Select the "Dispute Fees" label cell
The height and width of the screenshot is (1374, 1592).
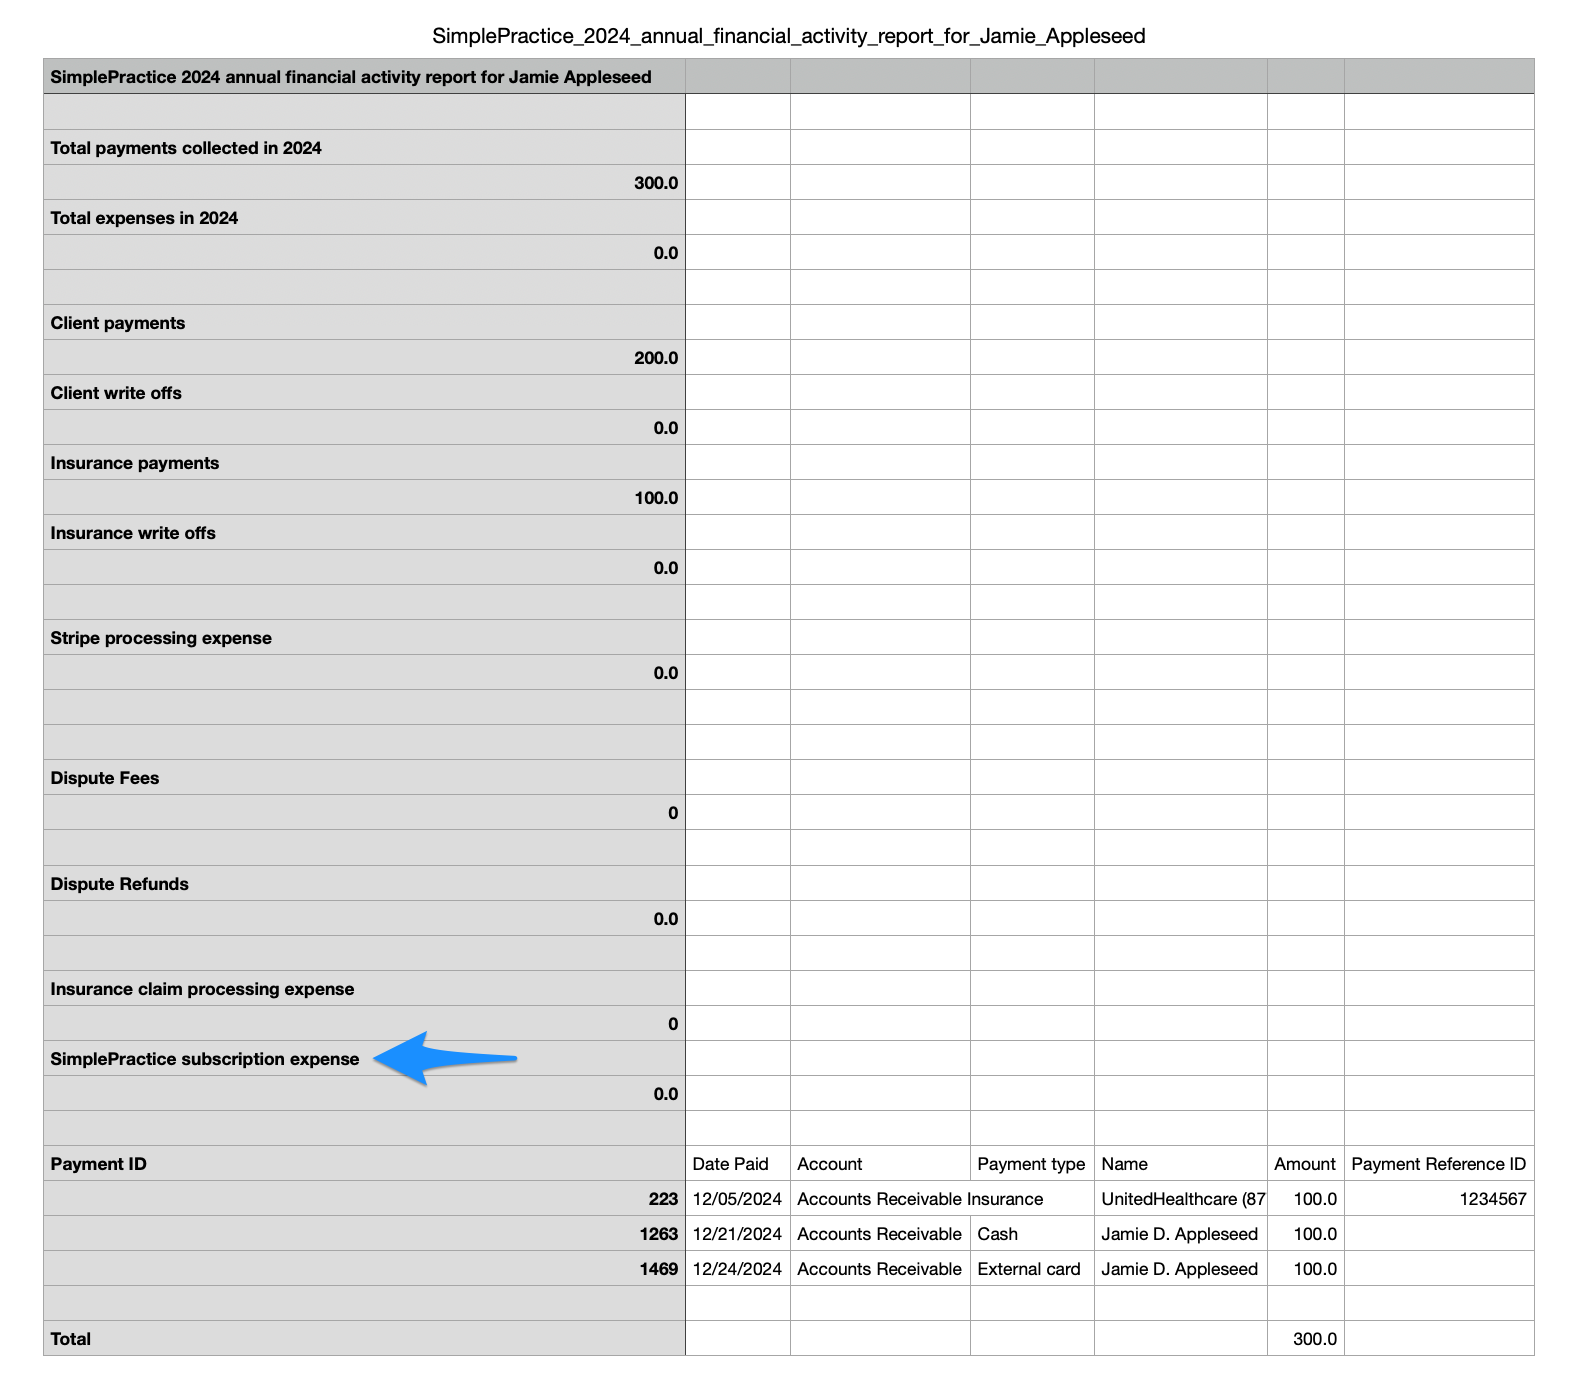[x=105, y=778]
